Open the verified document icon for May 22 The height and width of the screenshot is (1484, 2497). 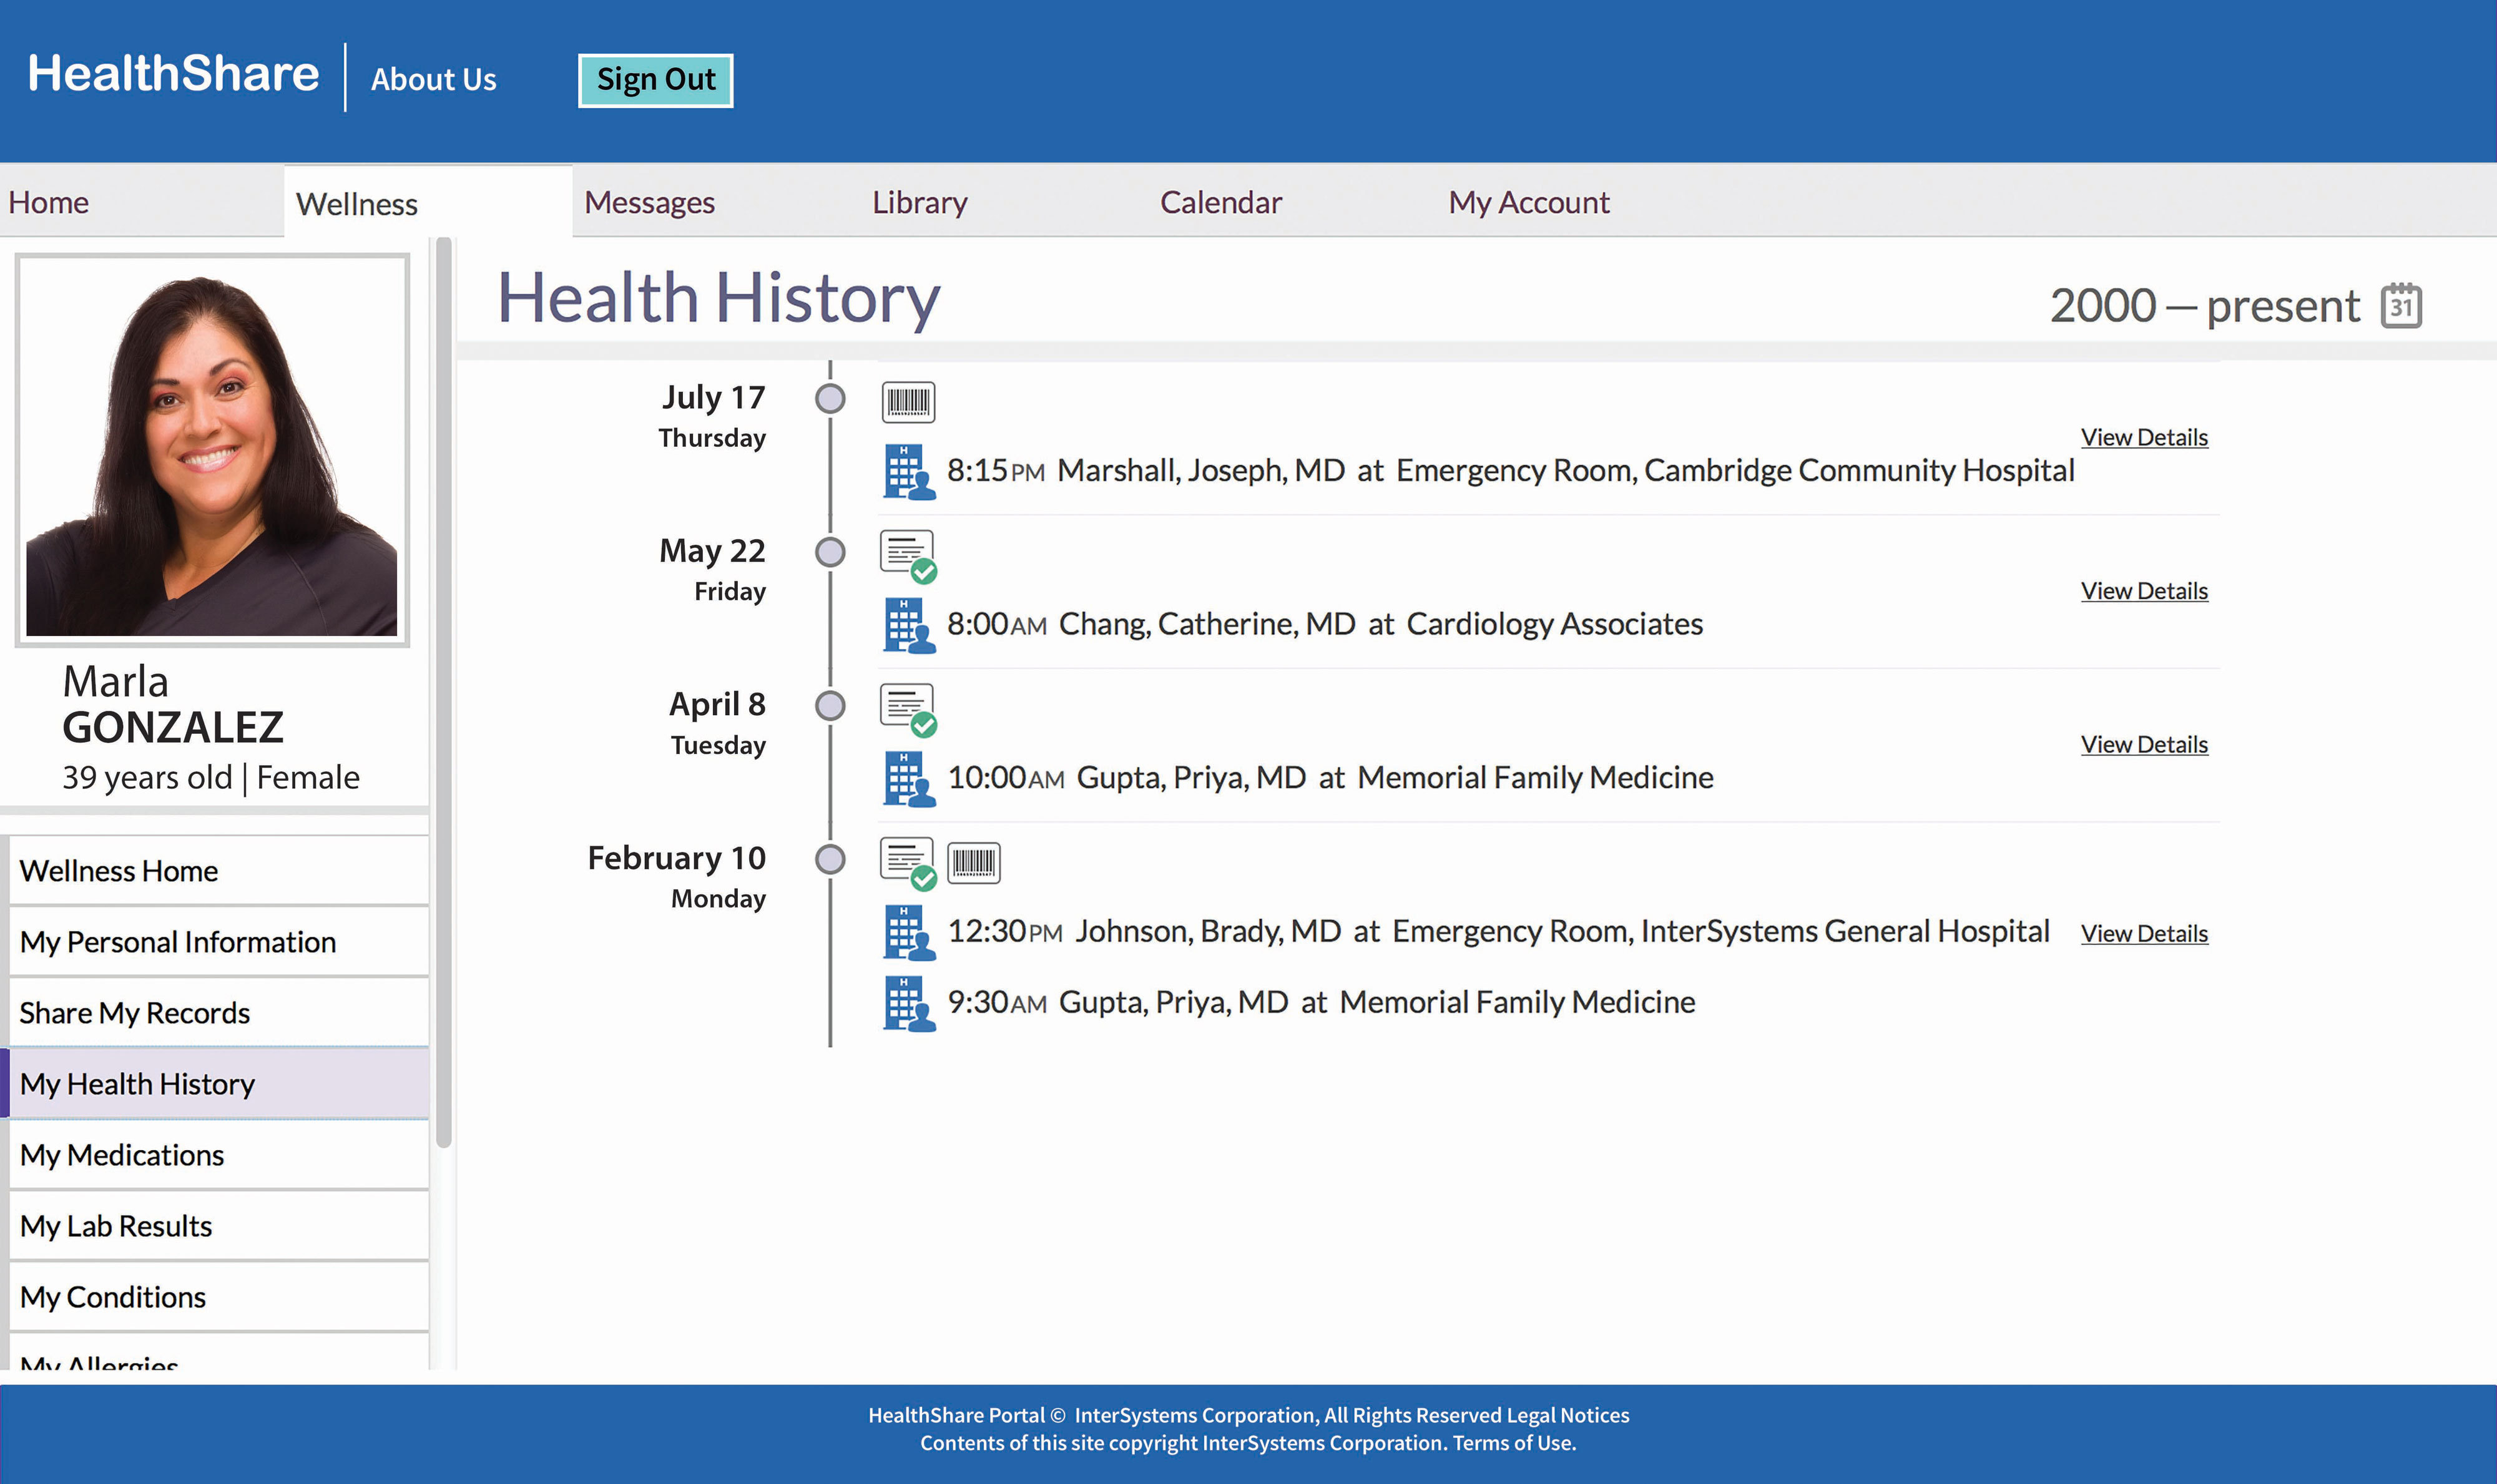point(908,554)
